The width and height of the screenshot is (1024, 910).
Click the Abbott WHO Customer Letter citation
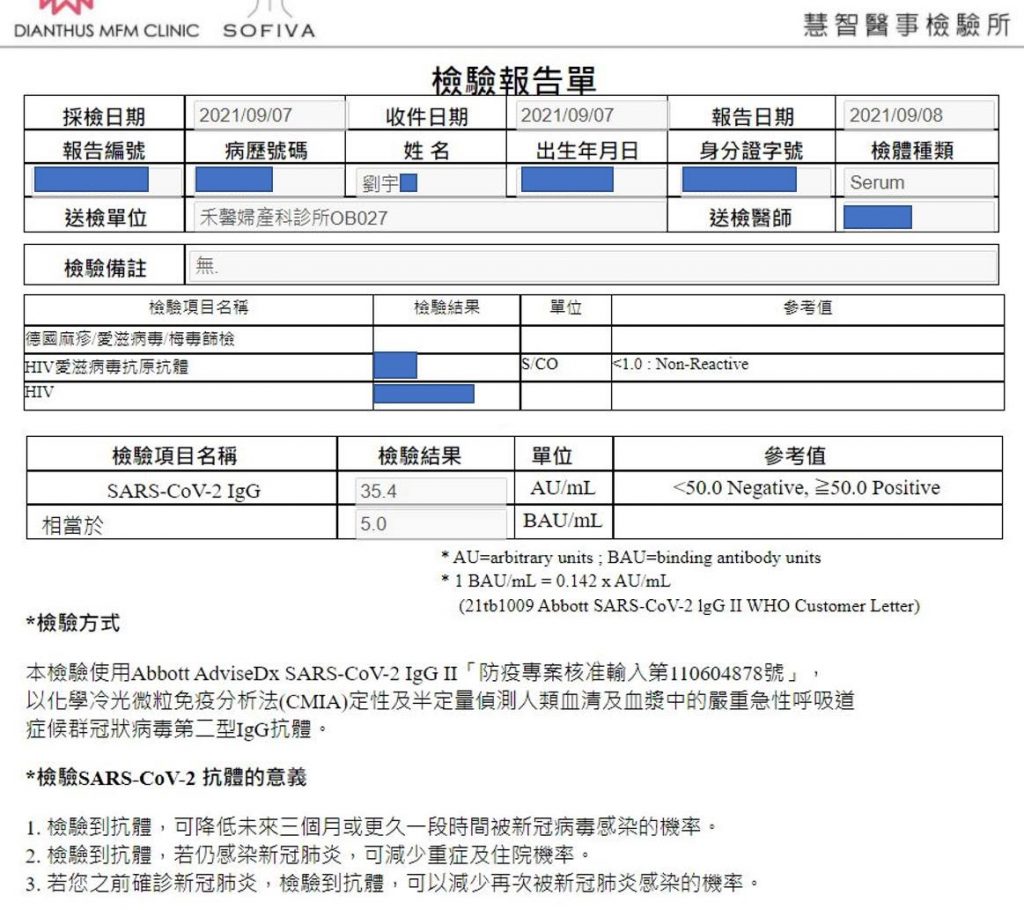[689, 606]
